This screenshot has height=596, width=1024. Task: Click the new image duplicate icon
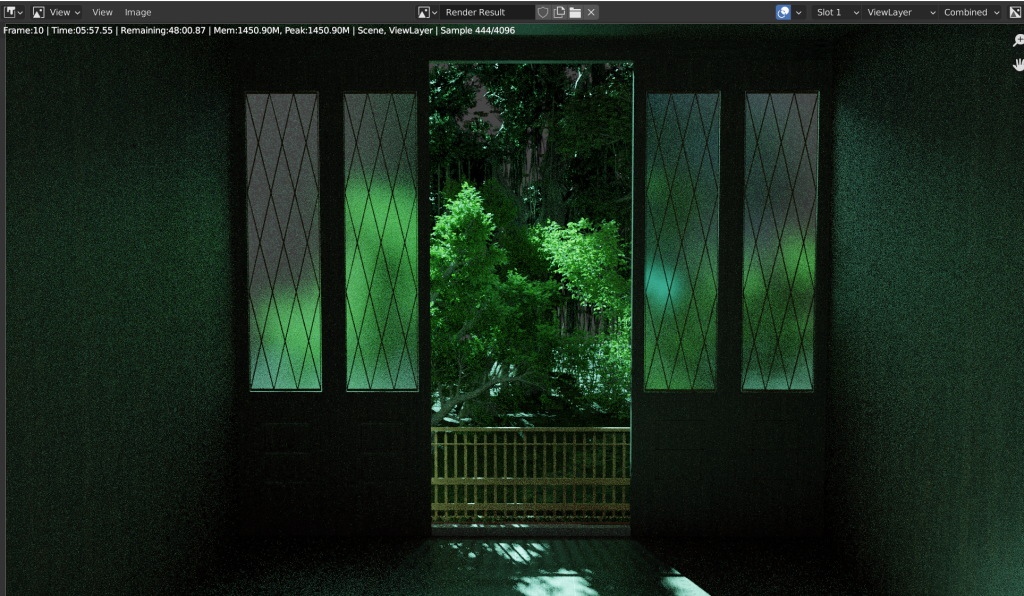click(559, 12)
